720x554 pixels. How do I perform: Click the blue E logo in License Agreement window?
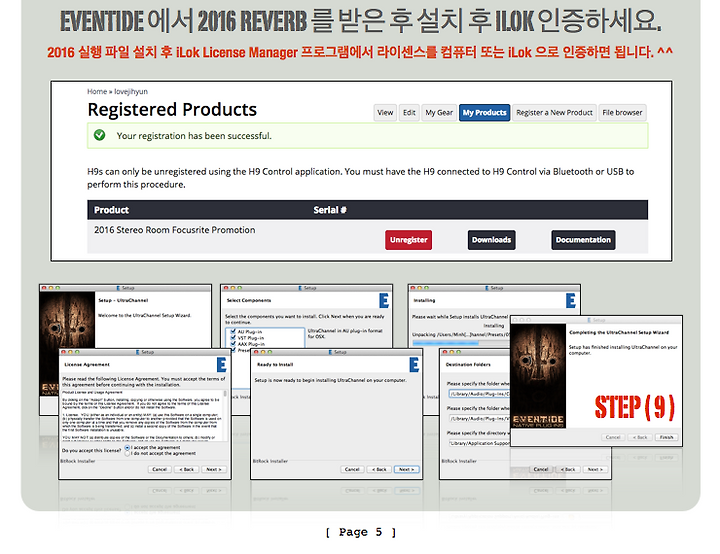point(222,365)
